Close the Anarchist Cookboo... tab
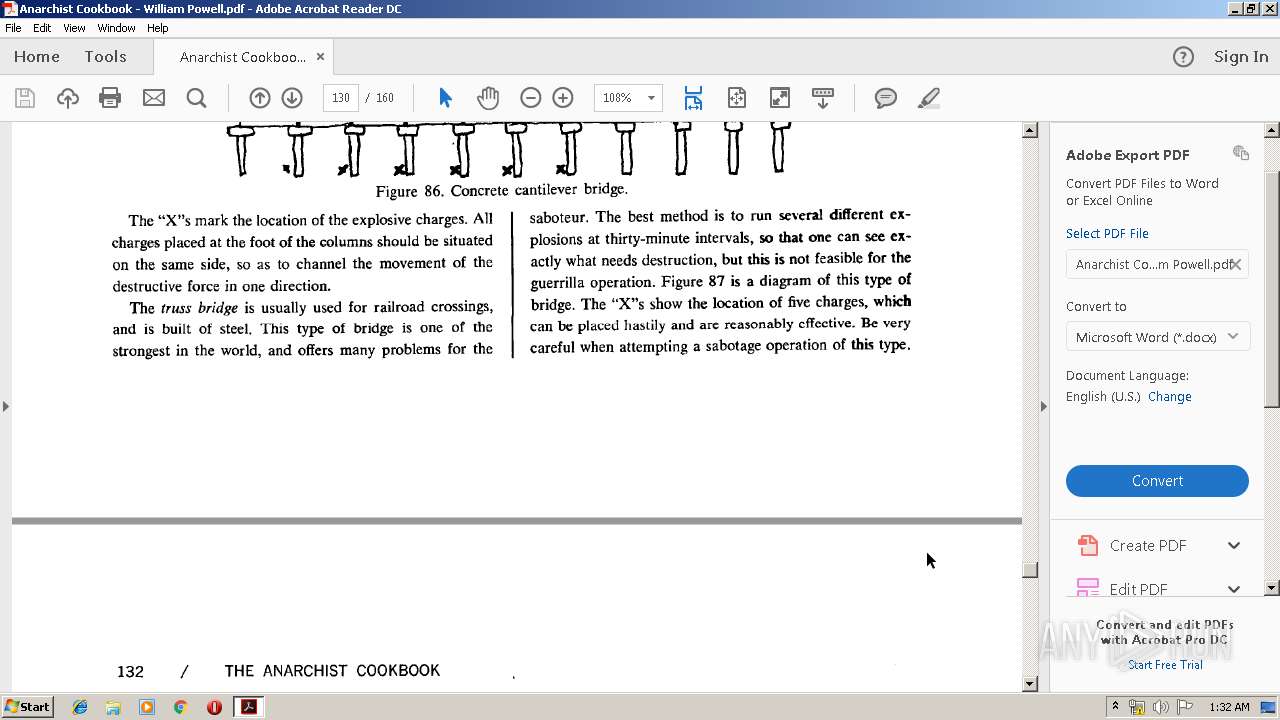1280x720 pixels. point(320,57)
